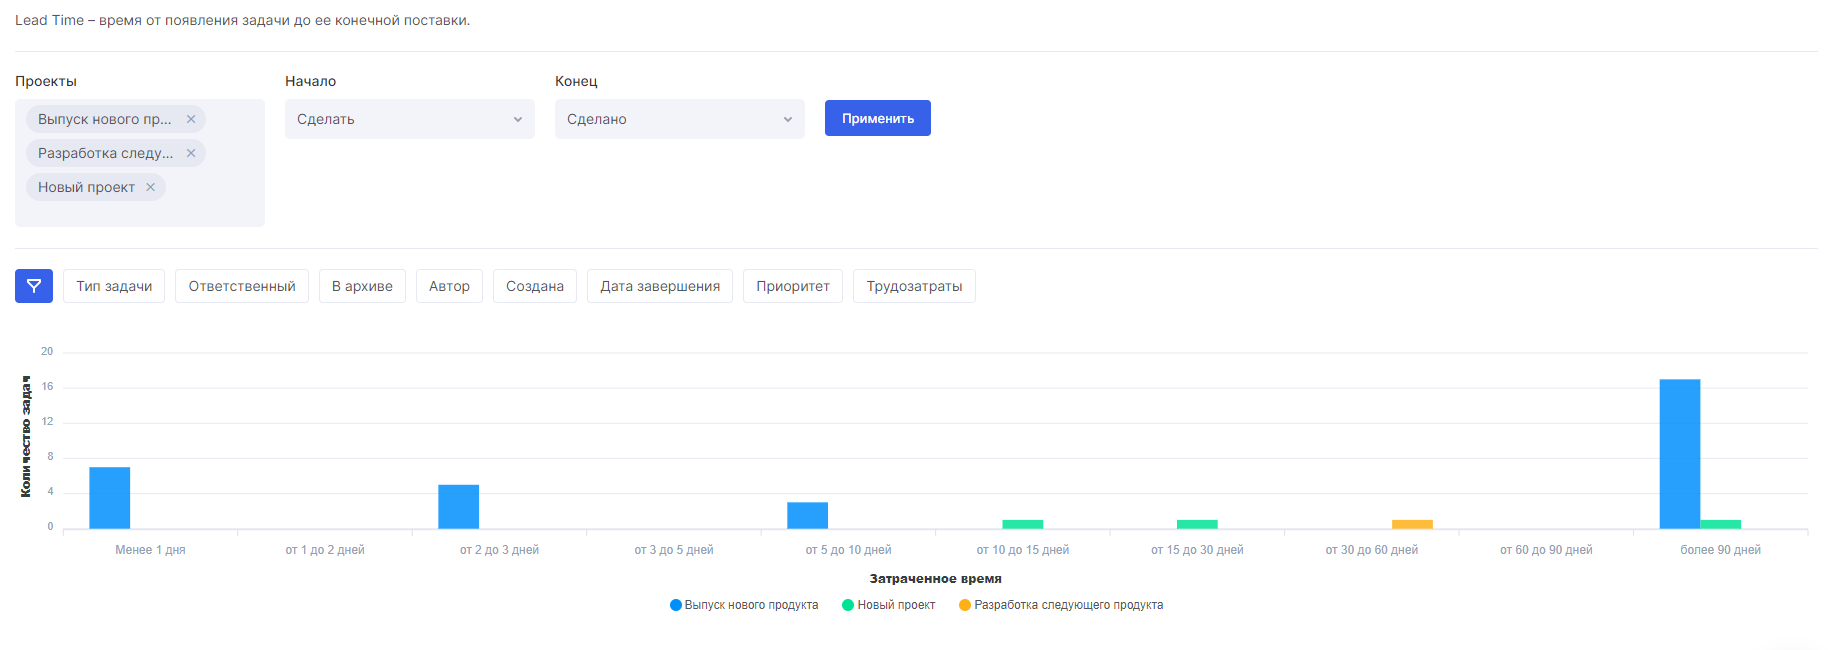Open the "Создана" date filter
The height and width of the screenshot is (650, 1828).
tap(535, 286)
